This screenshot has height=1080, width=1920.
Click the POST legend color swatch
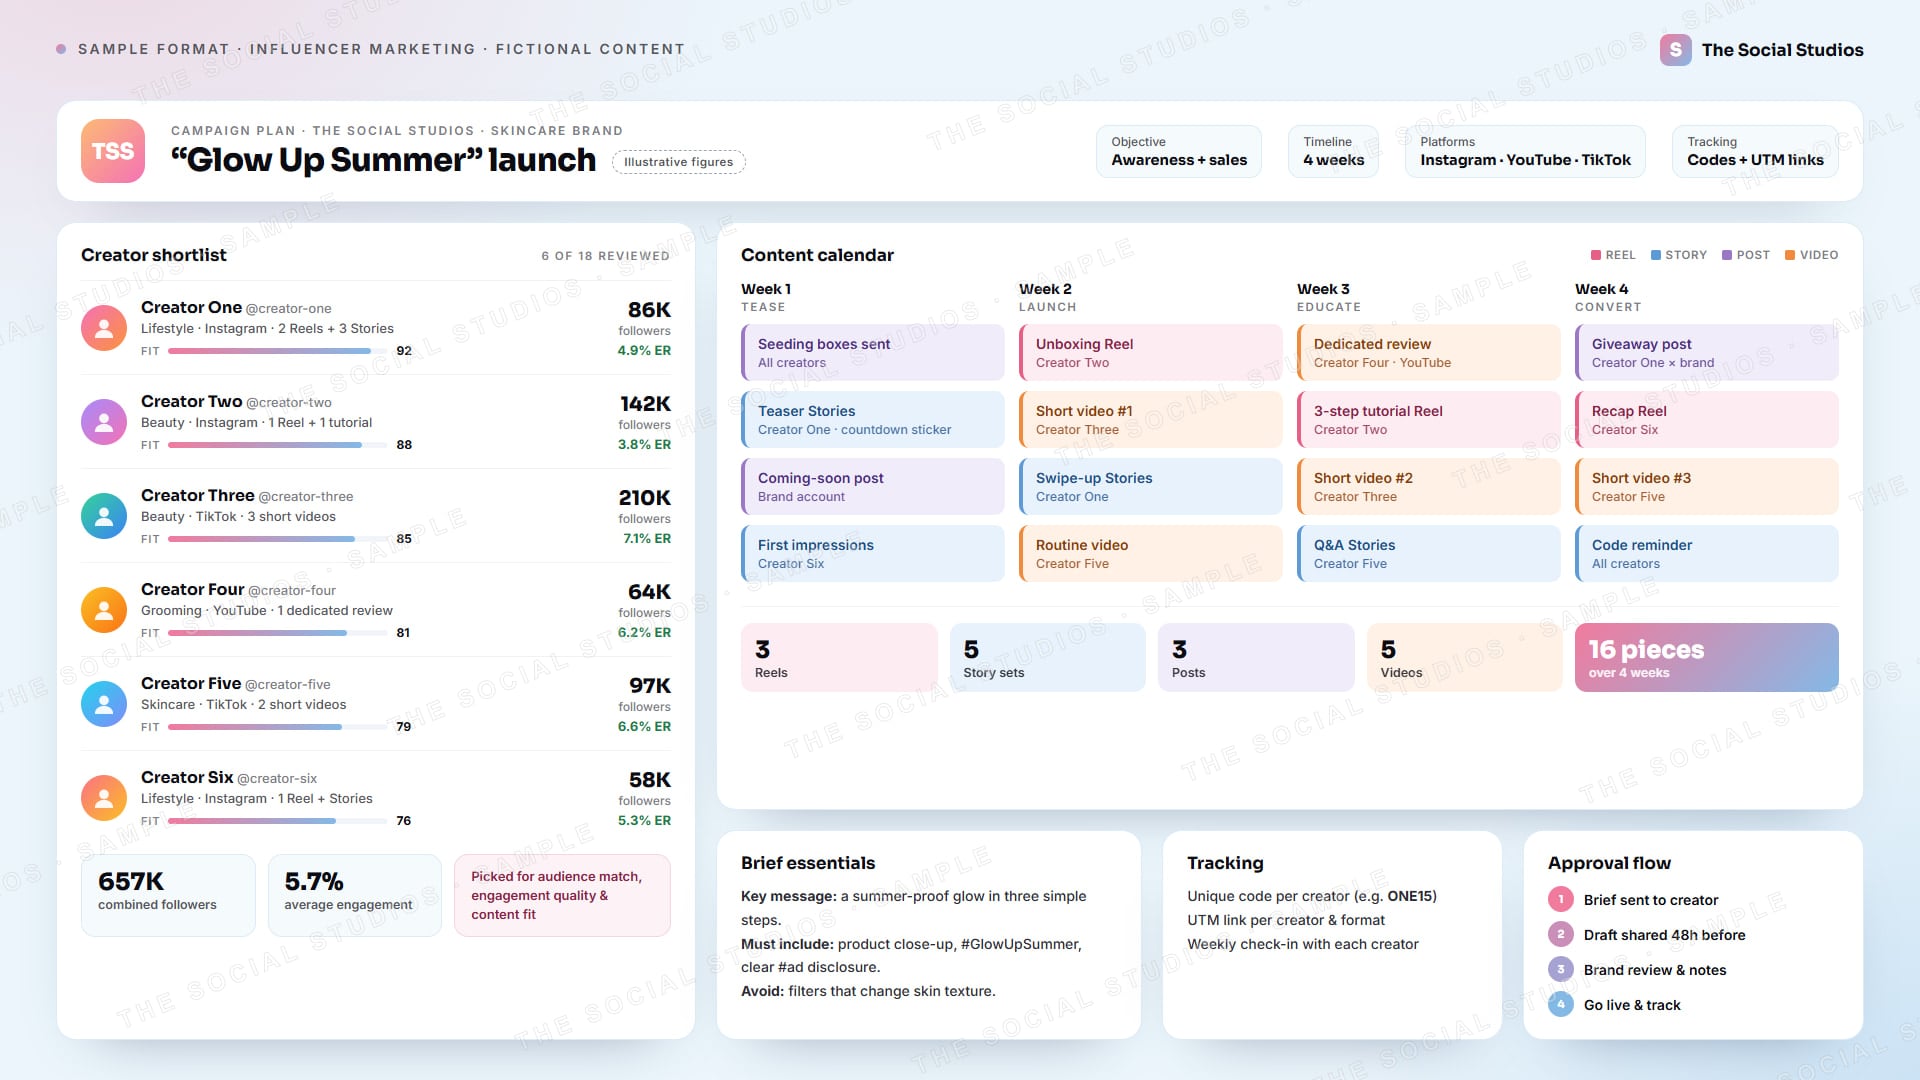click(x=1727, y=255)
